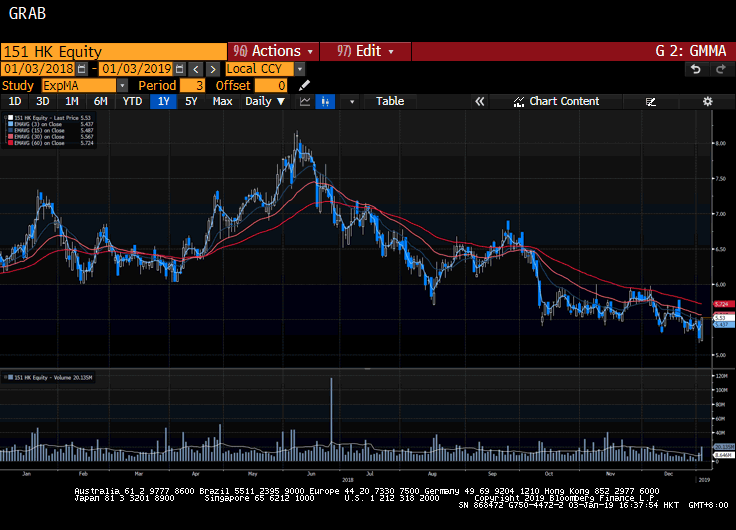Click the 01/03/2019 end date field
This screenshot has width=736, height=530.
click(x=137, y=69)
